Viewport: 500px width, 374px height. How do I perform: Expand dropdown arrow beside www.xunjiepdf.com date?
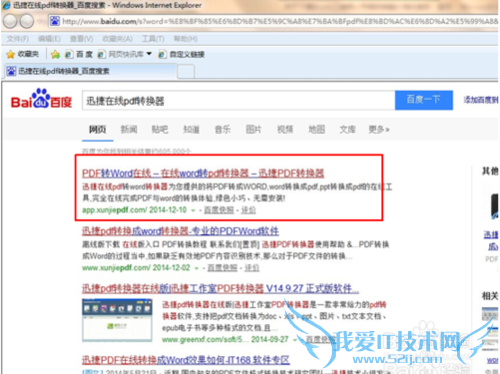pyautogui.click(x=196, y=268)
